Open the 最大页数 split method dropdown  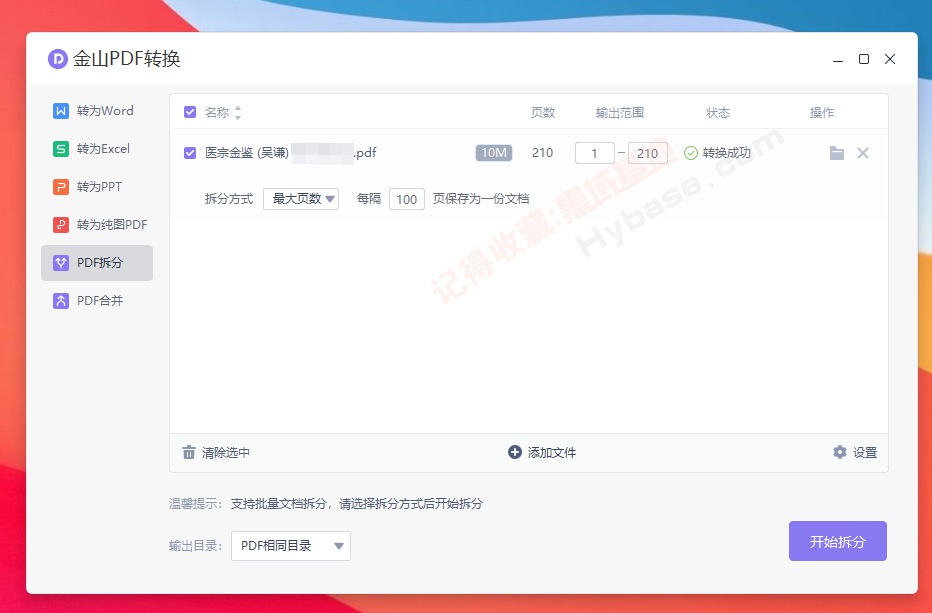click(301, 199)
